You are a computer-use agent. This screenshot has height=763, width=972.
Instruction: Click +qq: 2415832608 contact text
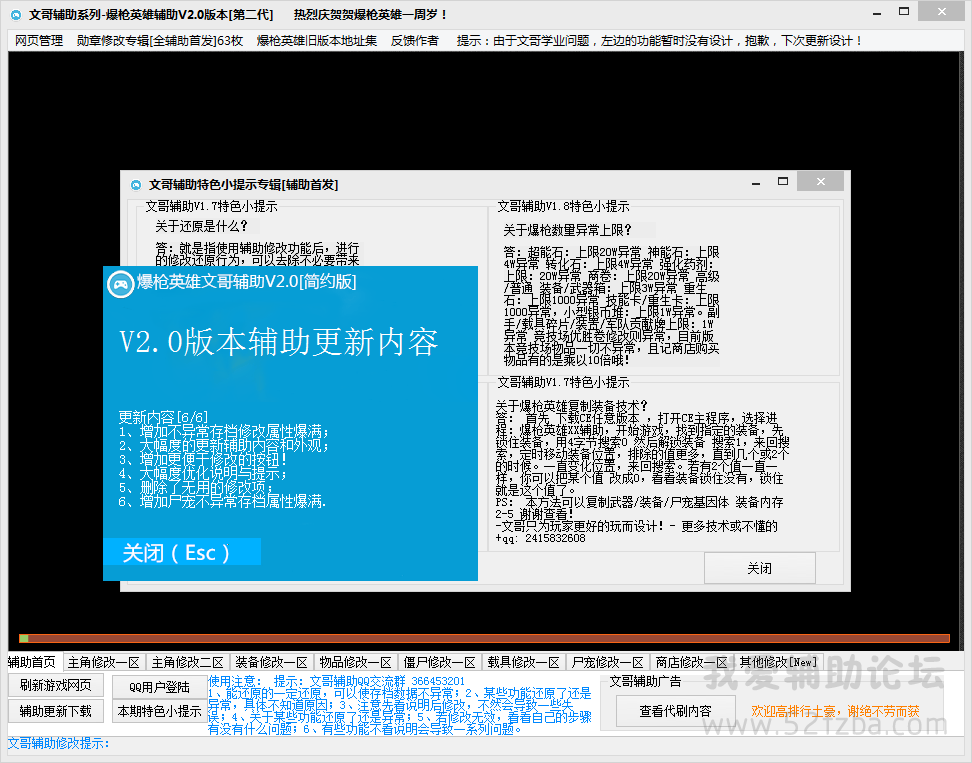pos(540,539)
